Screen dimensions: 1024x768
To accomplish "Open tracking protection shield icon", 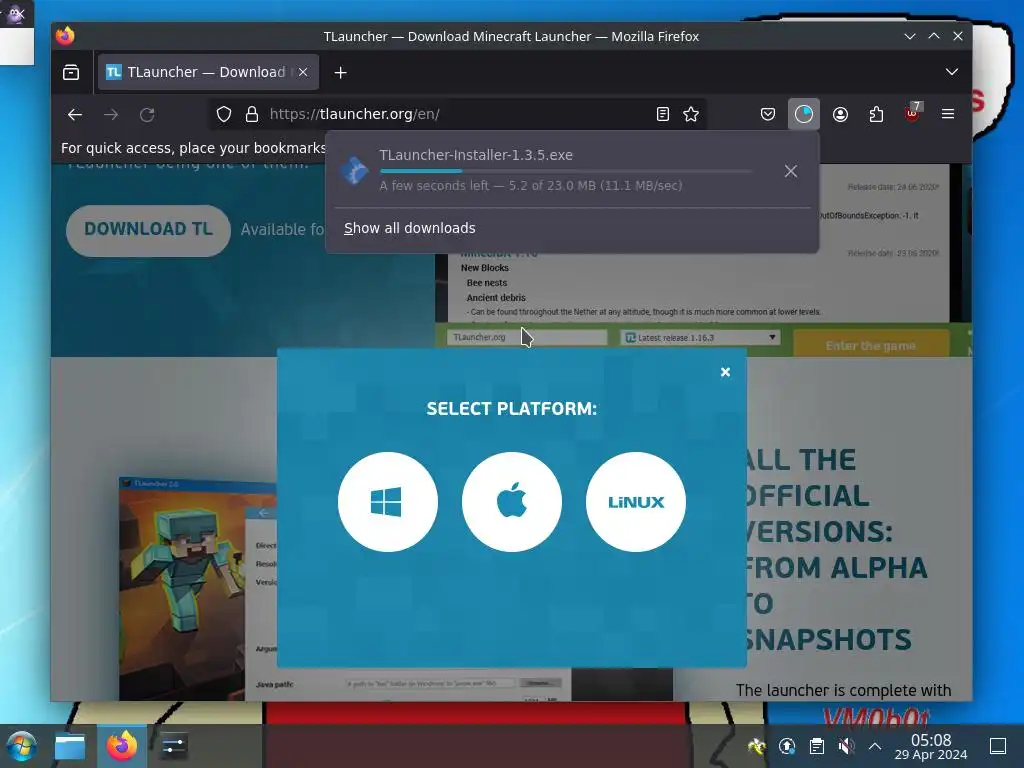I will (x=224, y=114).
